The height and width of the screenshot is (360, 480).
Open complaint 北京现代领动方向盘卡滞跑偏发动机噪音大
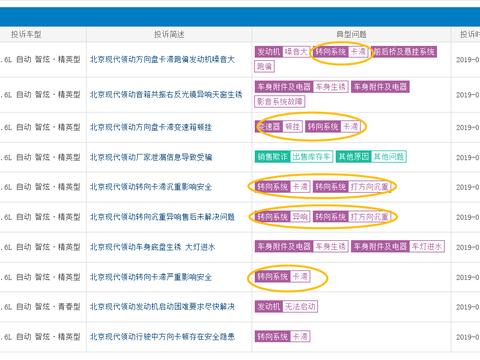[x=162, y=60]
